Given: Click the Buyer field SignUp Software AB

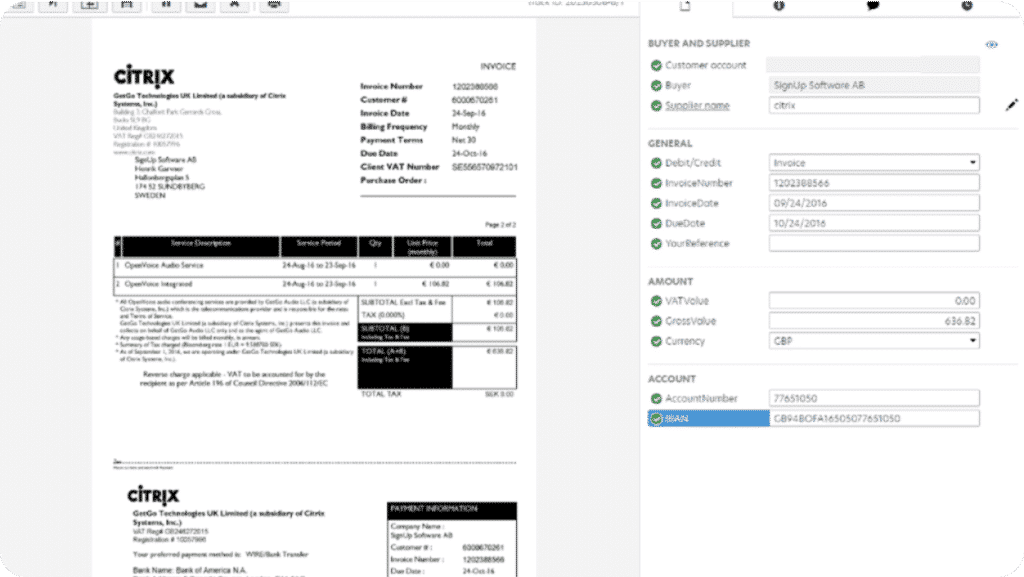Looking at the screenshot, I should (873, 85).
